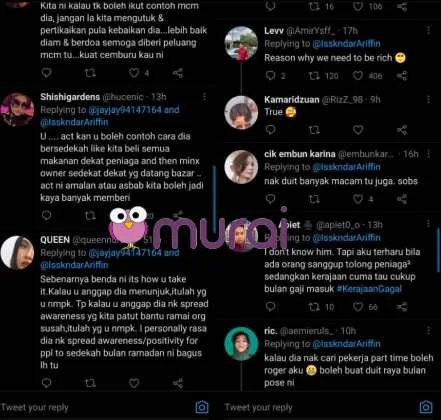This screenshot has width=441, height=420.
Task: Retweet QUEEN's tweet about spreading awareness
Action: click(x=90, y=383)
